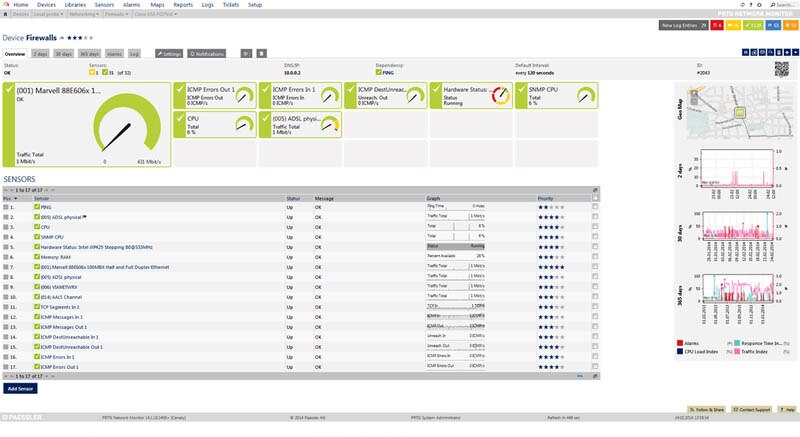Image resolution: width=800 pixels, height=437 pixels.
Task: Open the Sensors main menu
Action: coord(104,5)
